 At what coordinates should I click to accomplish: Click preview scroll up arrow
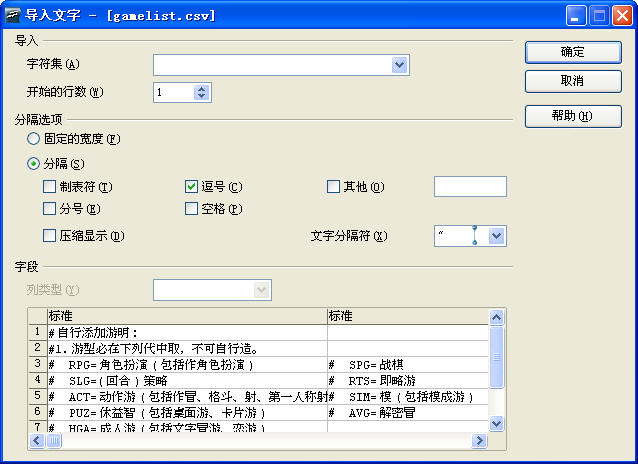[x=496, y=317]
